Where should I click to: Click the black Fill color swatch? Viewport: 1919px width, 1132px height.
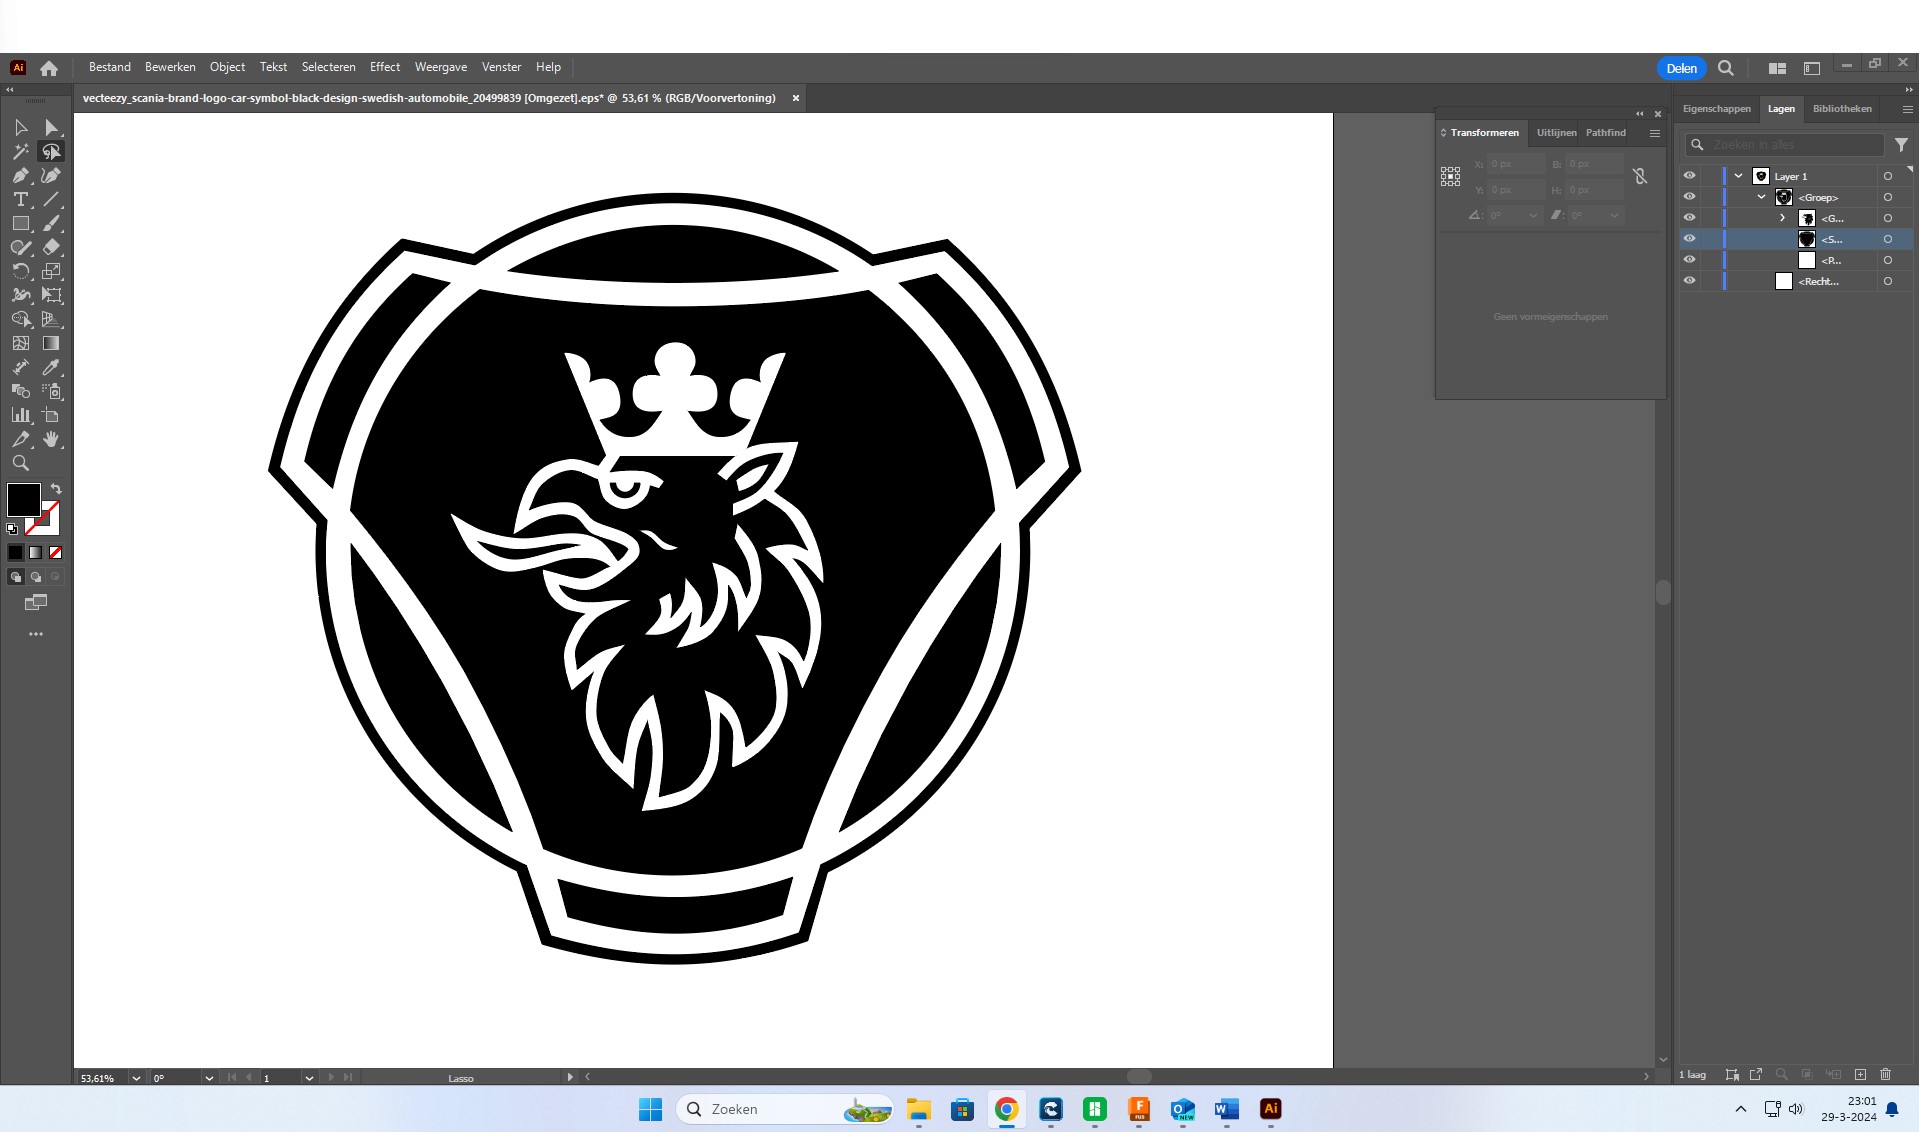[24, 500]
